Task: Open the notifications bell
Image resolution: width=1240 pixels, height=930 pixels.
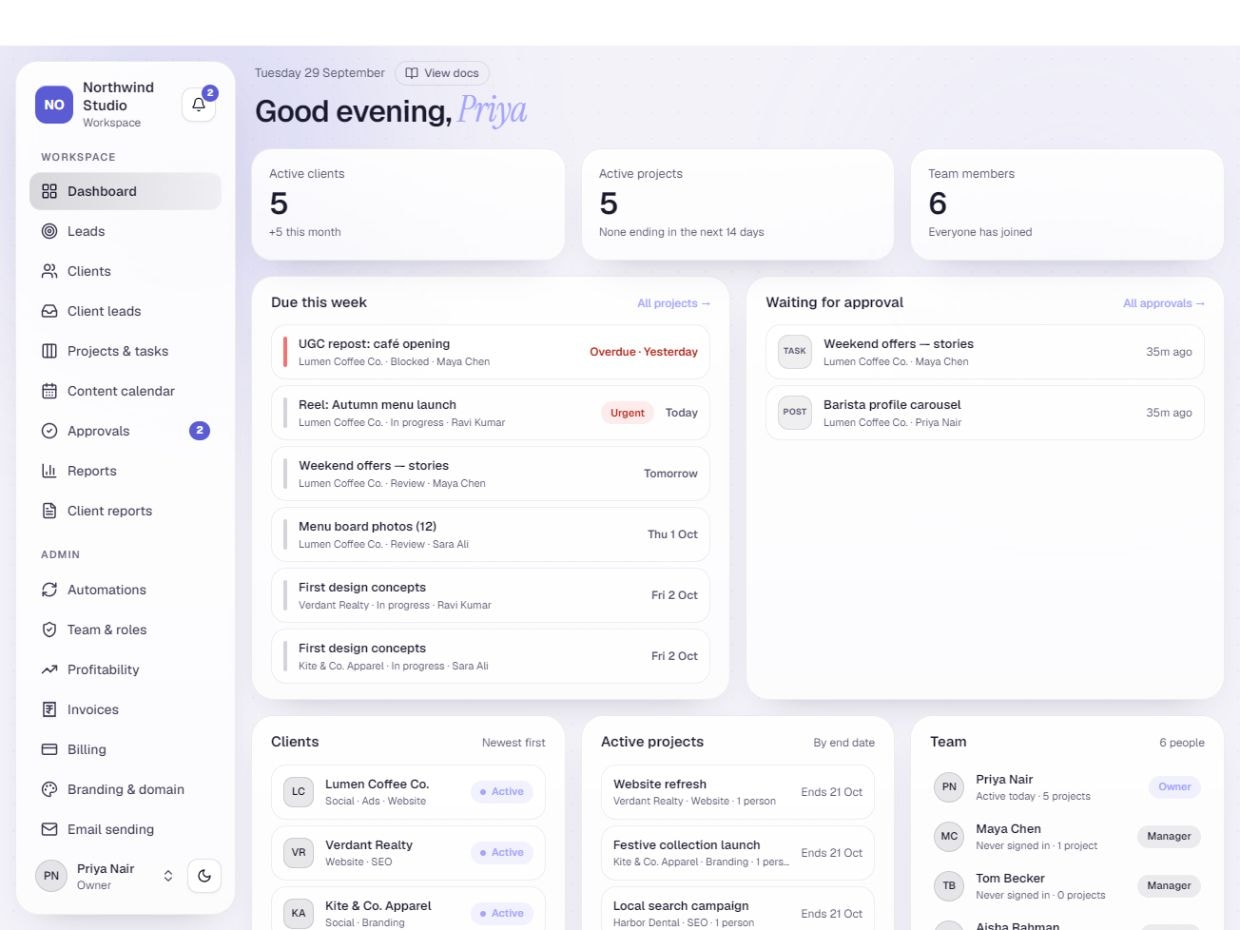Action: pyautogui.click(x=198, y=105)
